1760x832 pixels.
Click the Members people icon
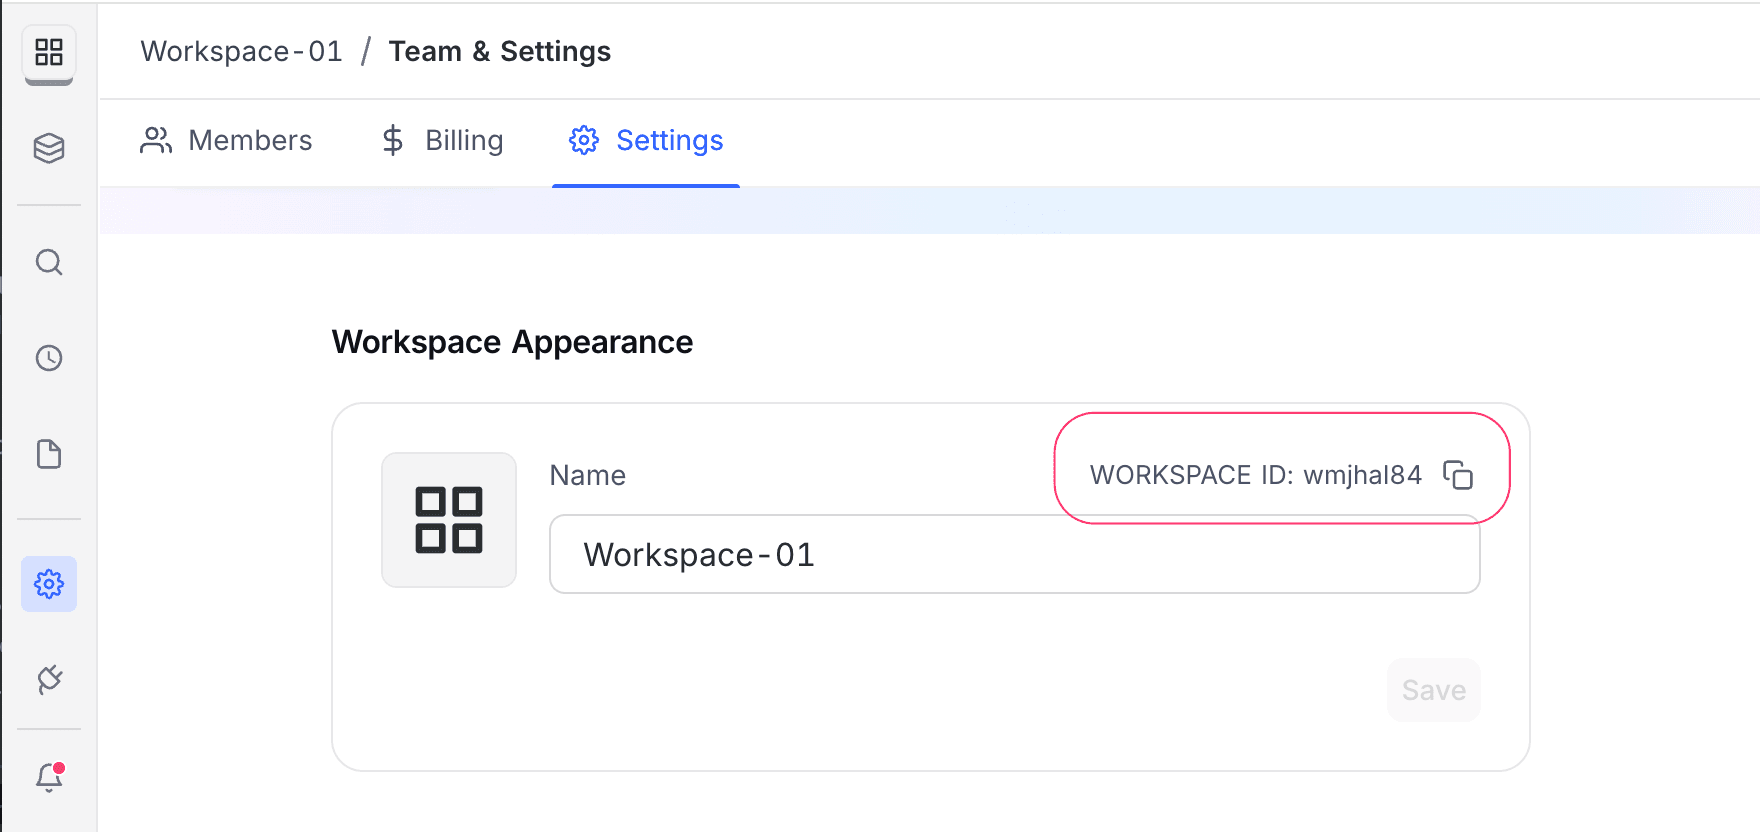[155, 141]
